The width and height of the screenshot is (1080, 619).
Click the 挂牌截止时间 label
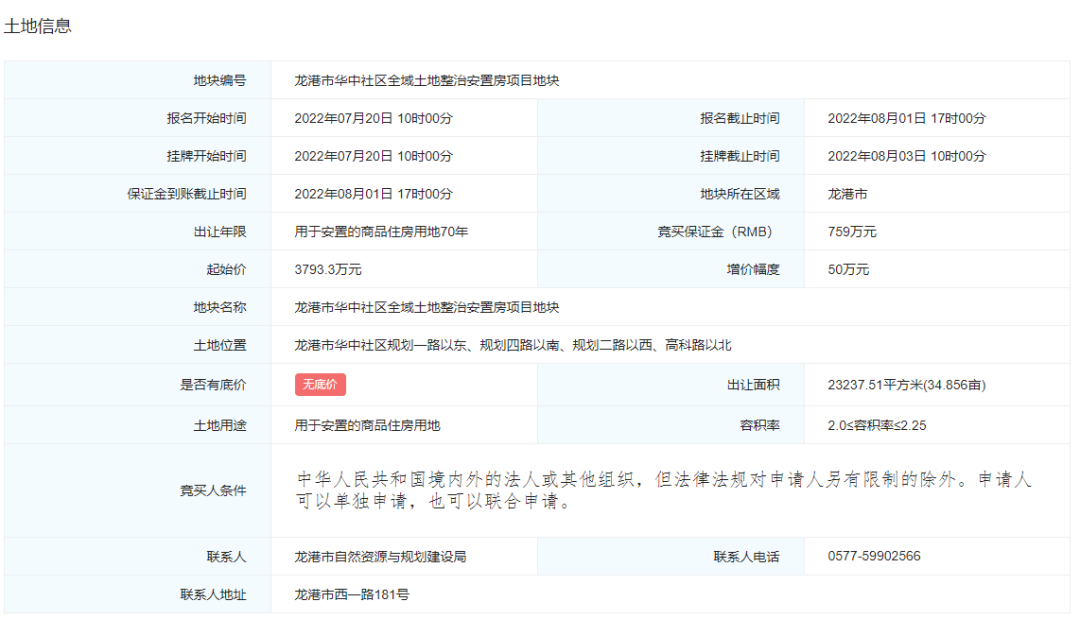click(740, 156)
